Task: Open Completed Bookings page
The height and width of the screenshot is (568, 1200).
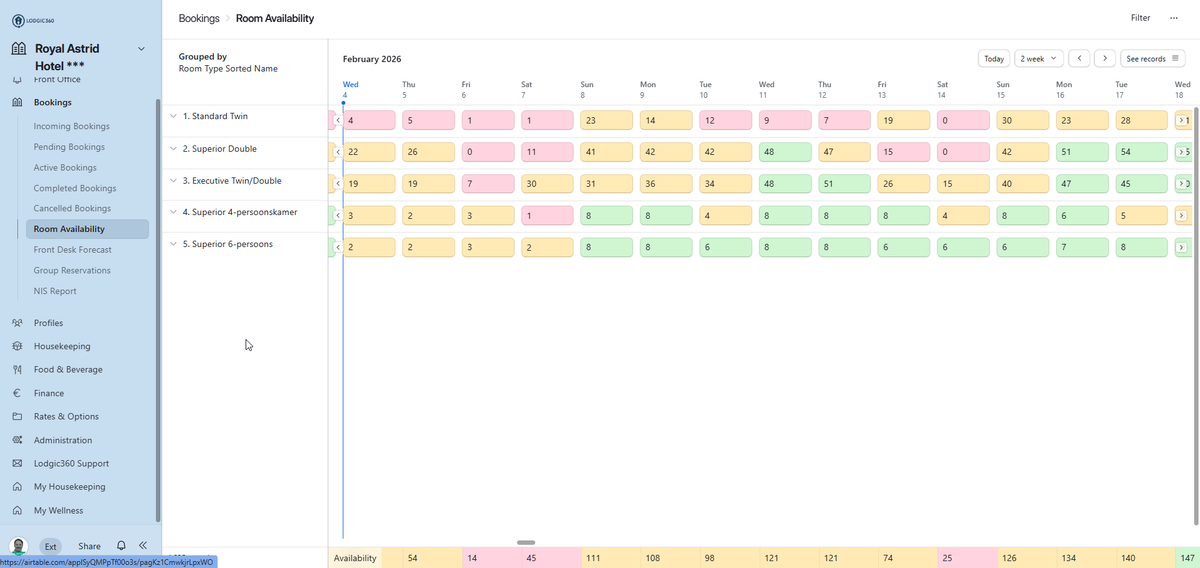Action: tap(75, 188)
